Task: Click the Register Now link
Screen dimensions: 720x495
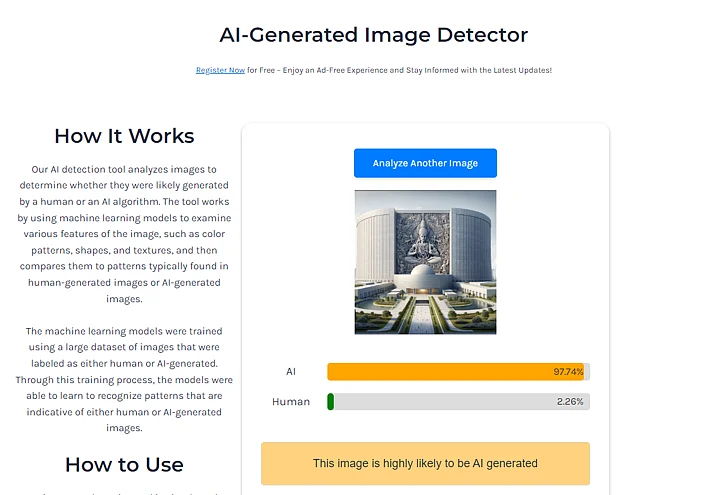Action: tap(220, 70)
